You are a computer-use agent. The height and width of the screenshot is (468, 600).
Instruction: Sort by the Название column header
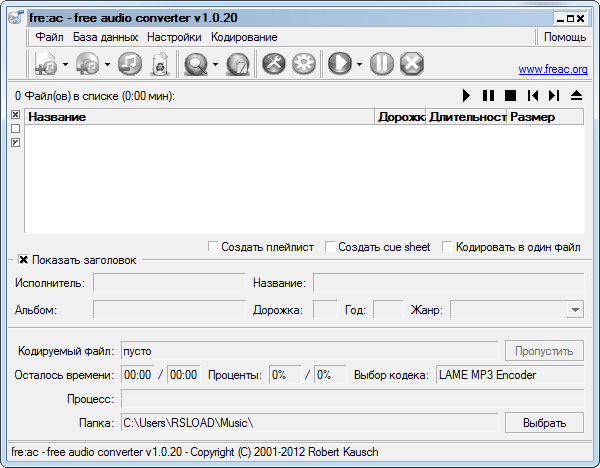point(199,117)
